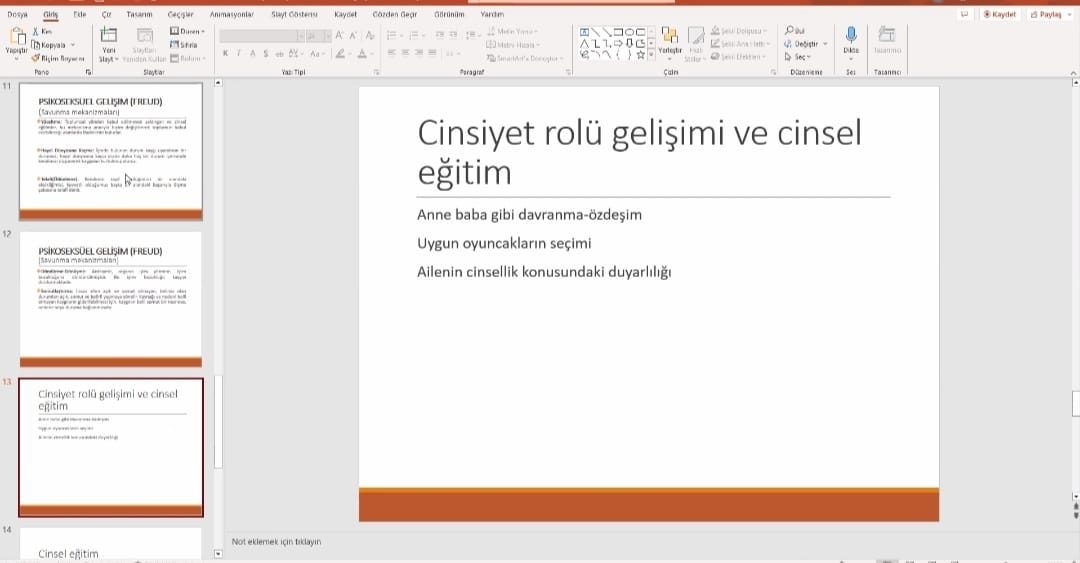Open the Yerleştir arrange dropdown
The width and height of the screenshot is (1080, 563).
(x=669, y=44)
